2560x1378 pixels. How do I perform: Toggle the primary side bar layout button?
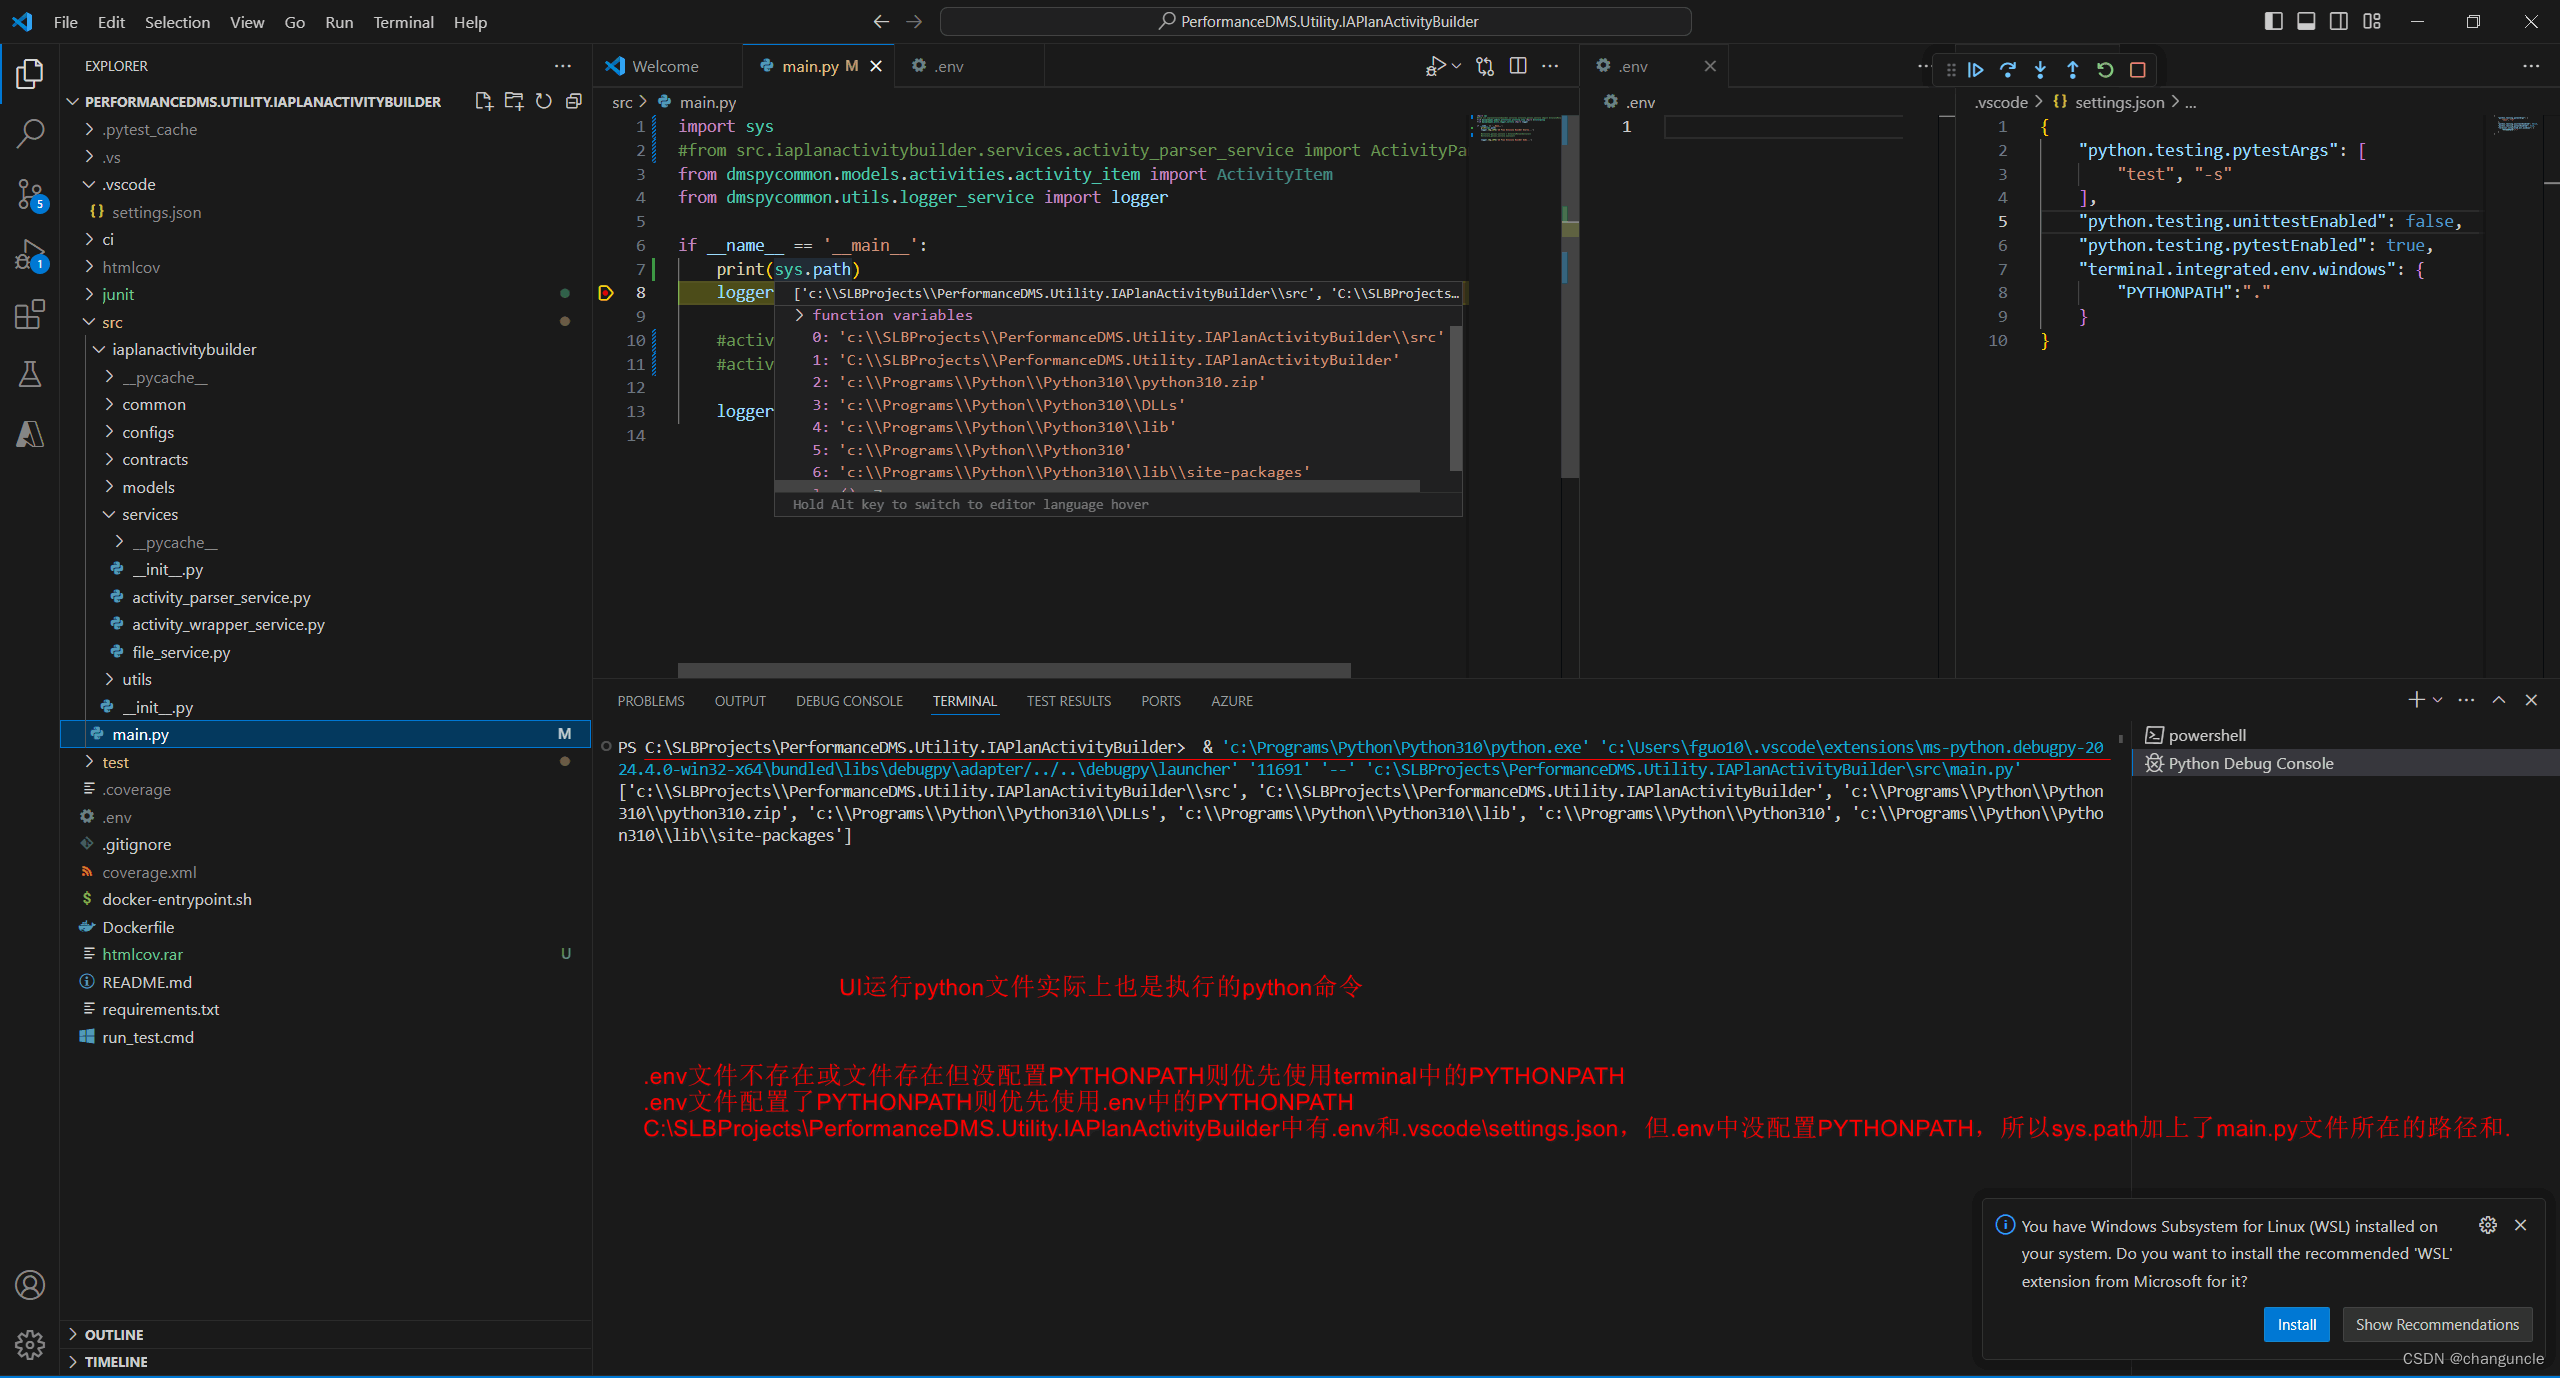pyautogui.click(x=2273, y=21)
